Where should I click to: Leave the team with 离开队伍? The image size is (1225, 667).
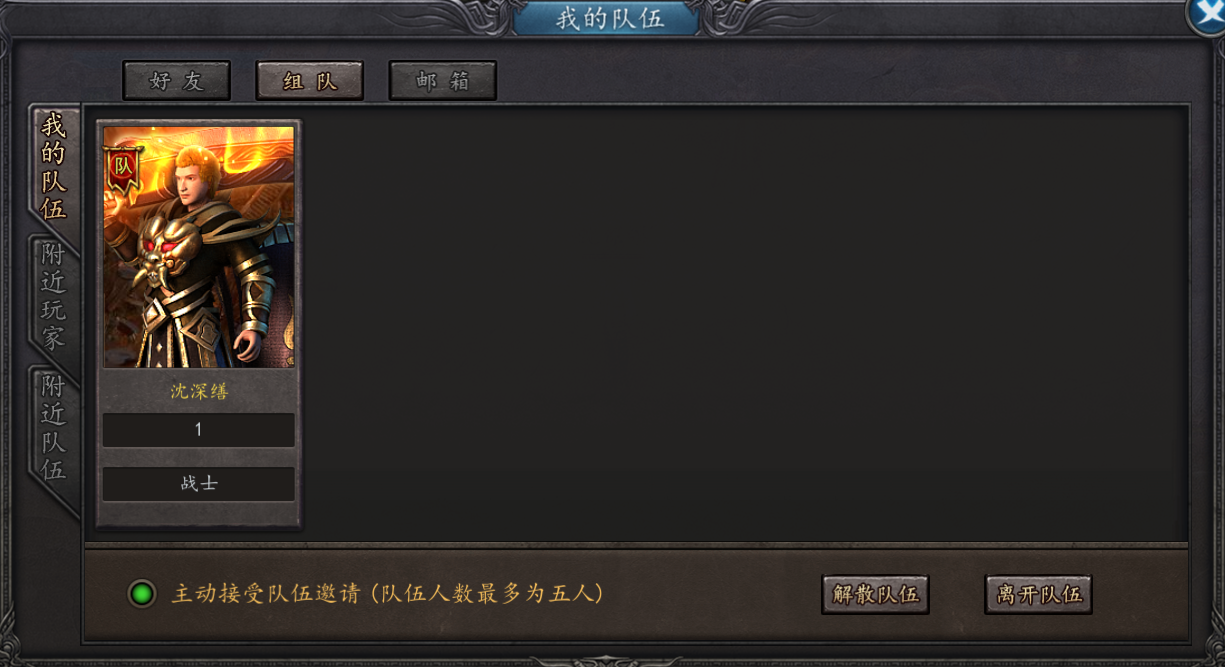click(1039, 594)
